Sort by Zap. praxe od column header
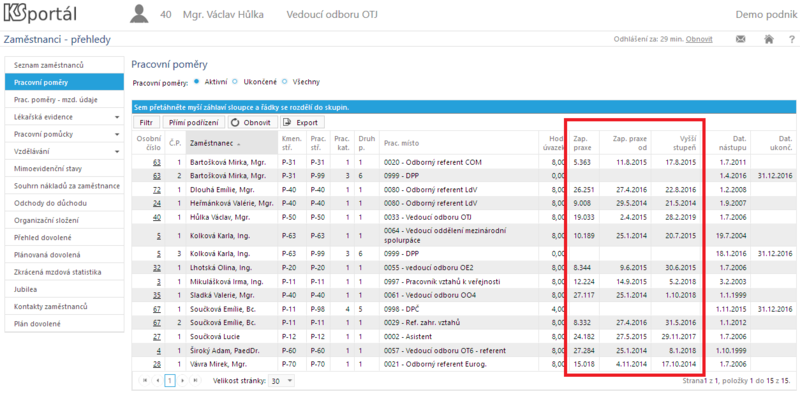This screenshot has height=394, width=800. click(x=625, y=143)
